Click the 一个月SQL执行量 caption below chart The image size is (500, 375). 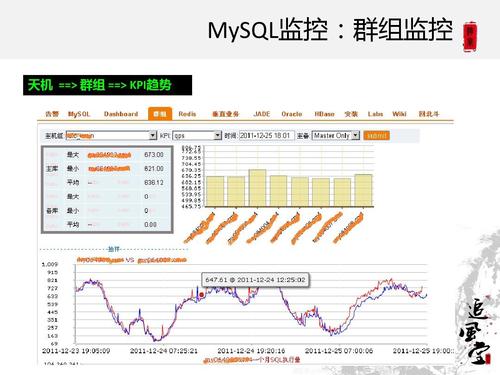point(277,360)
